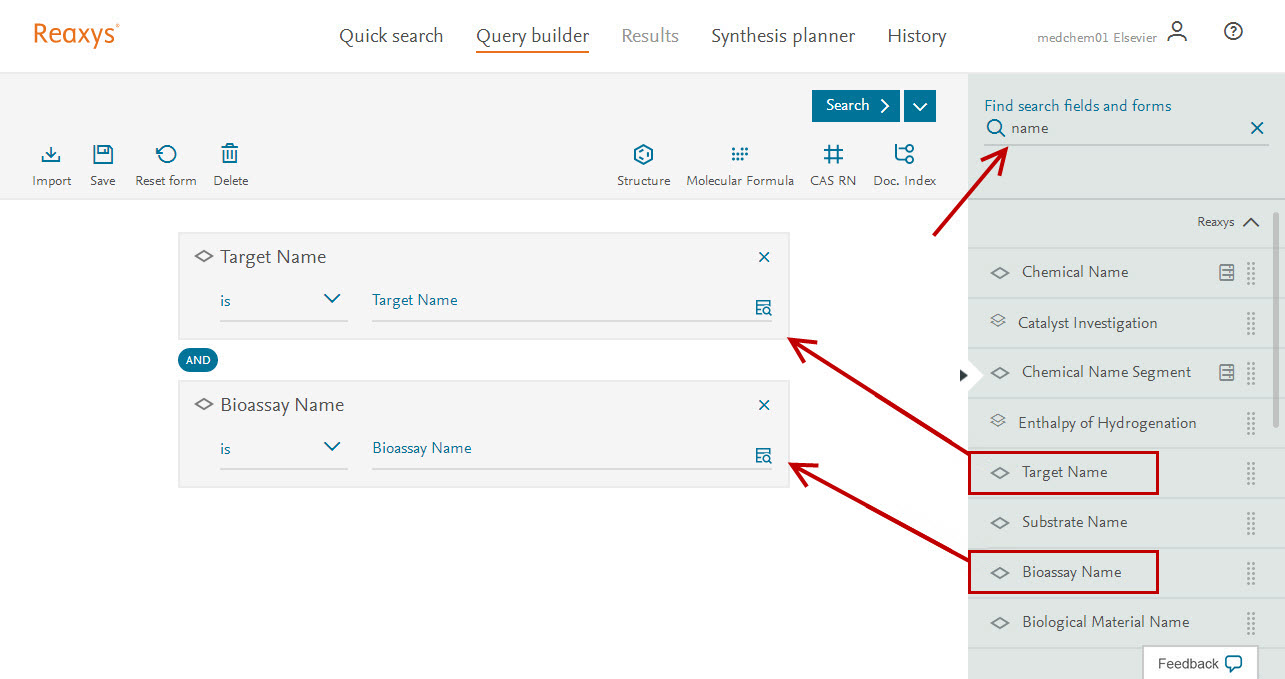Expand the Bioassay Name 'is' operator dropdown
The width and height of the screenshot is (1285, 679).
click(332, 447)
